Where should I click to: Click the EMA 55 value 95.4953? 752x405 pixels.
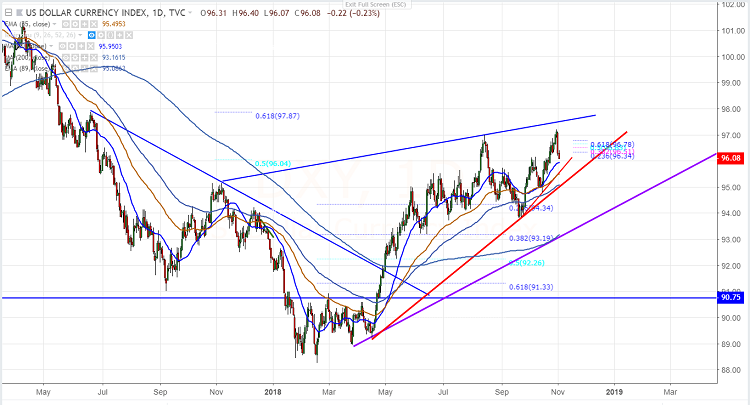[x=114, y=24]
